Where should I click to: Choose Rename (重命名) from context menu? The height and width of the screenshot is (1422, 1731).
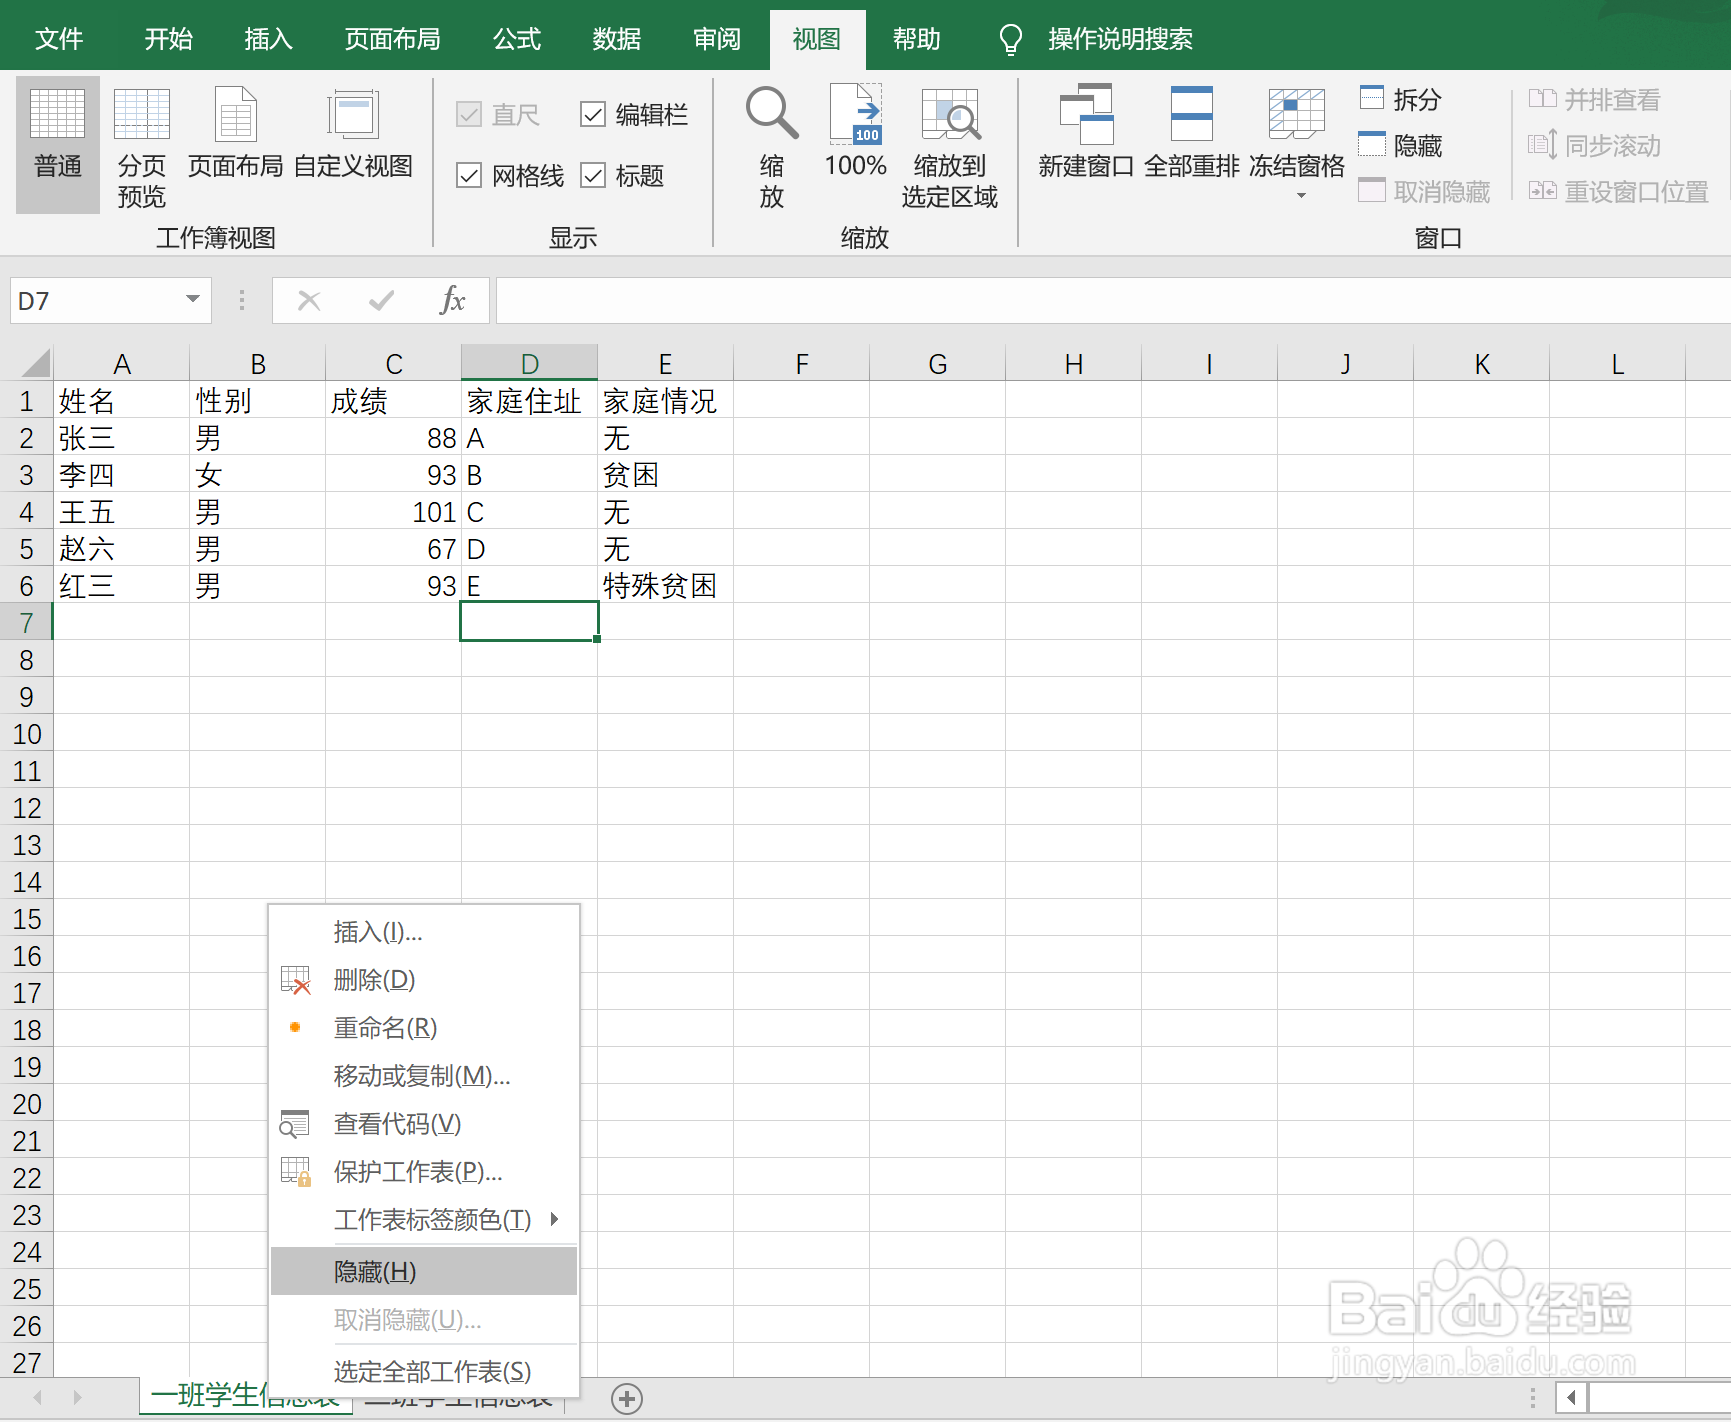click(x=424, y=1027)
